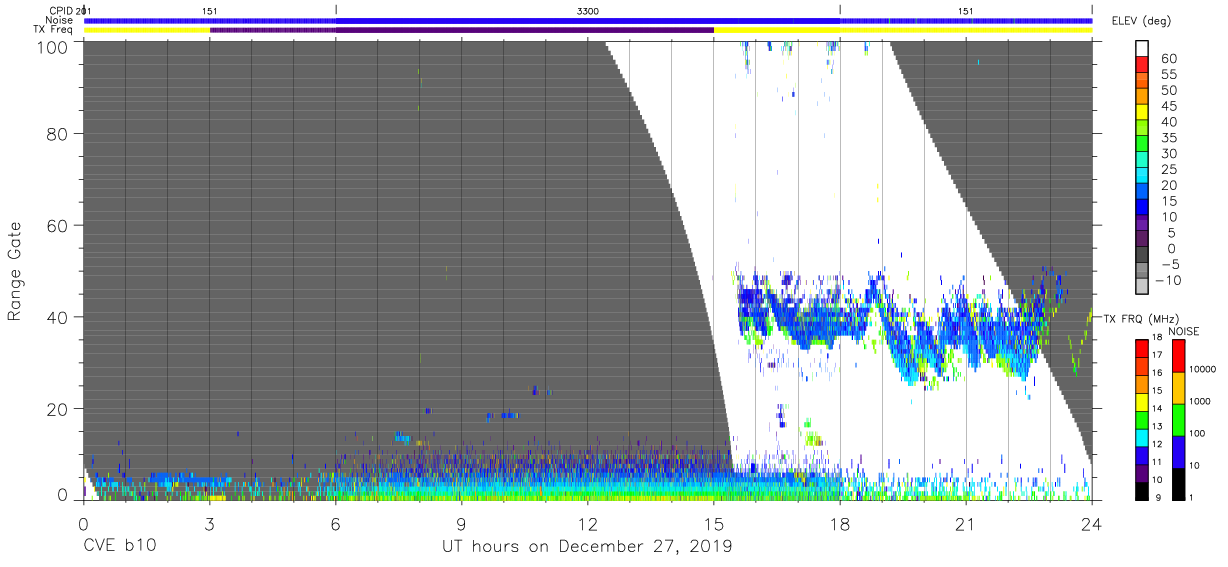Click the ELEV colorbar label '30'
1228x567 pixels.
pyautogui.click(x=1169, y=154)
